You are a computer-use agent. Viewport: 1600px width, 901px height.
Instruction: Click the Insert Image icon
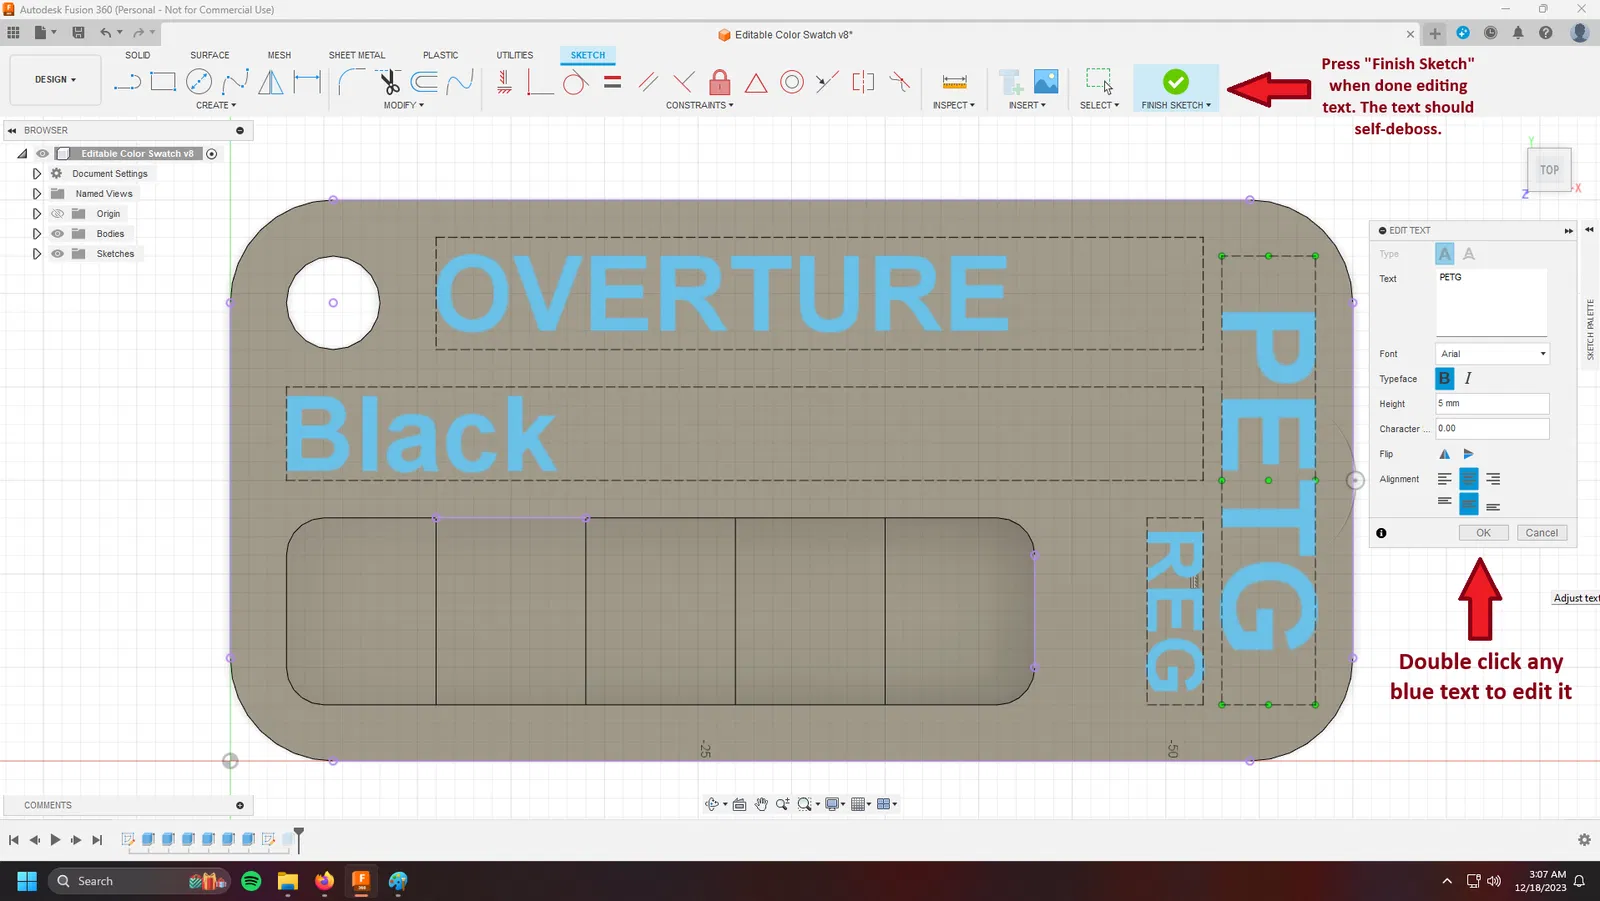tap(1046, 81)
